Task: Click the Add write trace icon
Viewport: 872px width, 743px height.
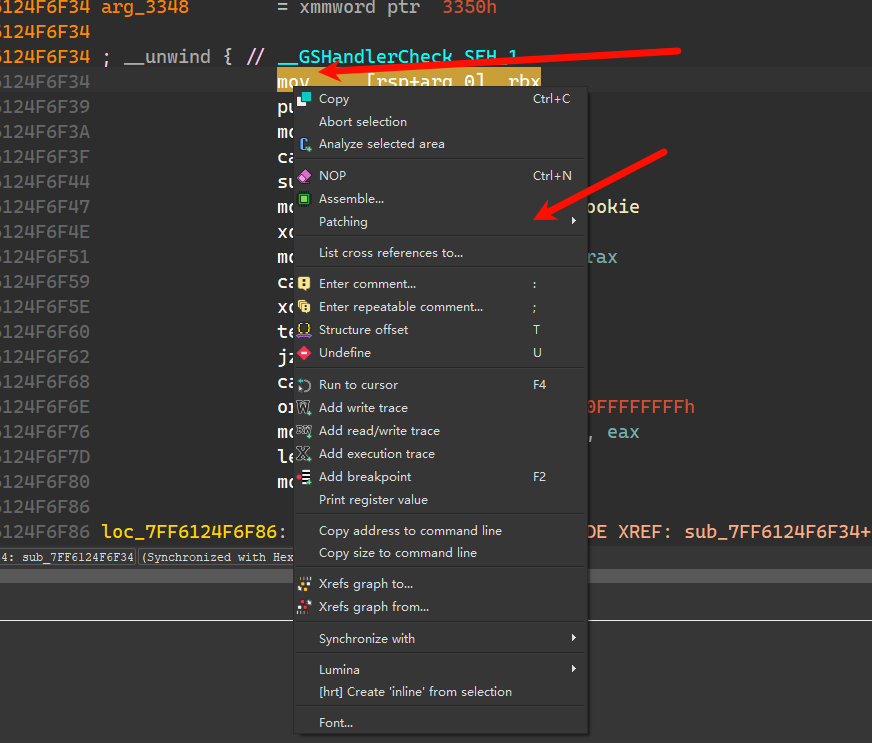Action: [304, 408]
